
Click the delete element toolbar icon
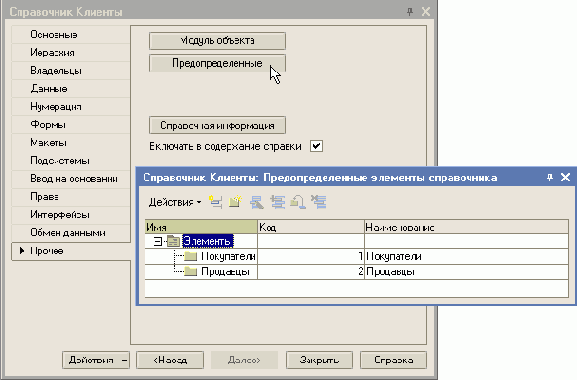click(319, 202)
